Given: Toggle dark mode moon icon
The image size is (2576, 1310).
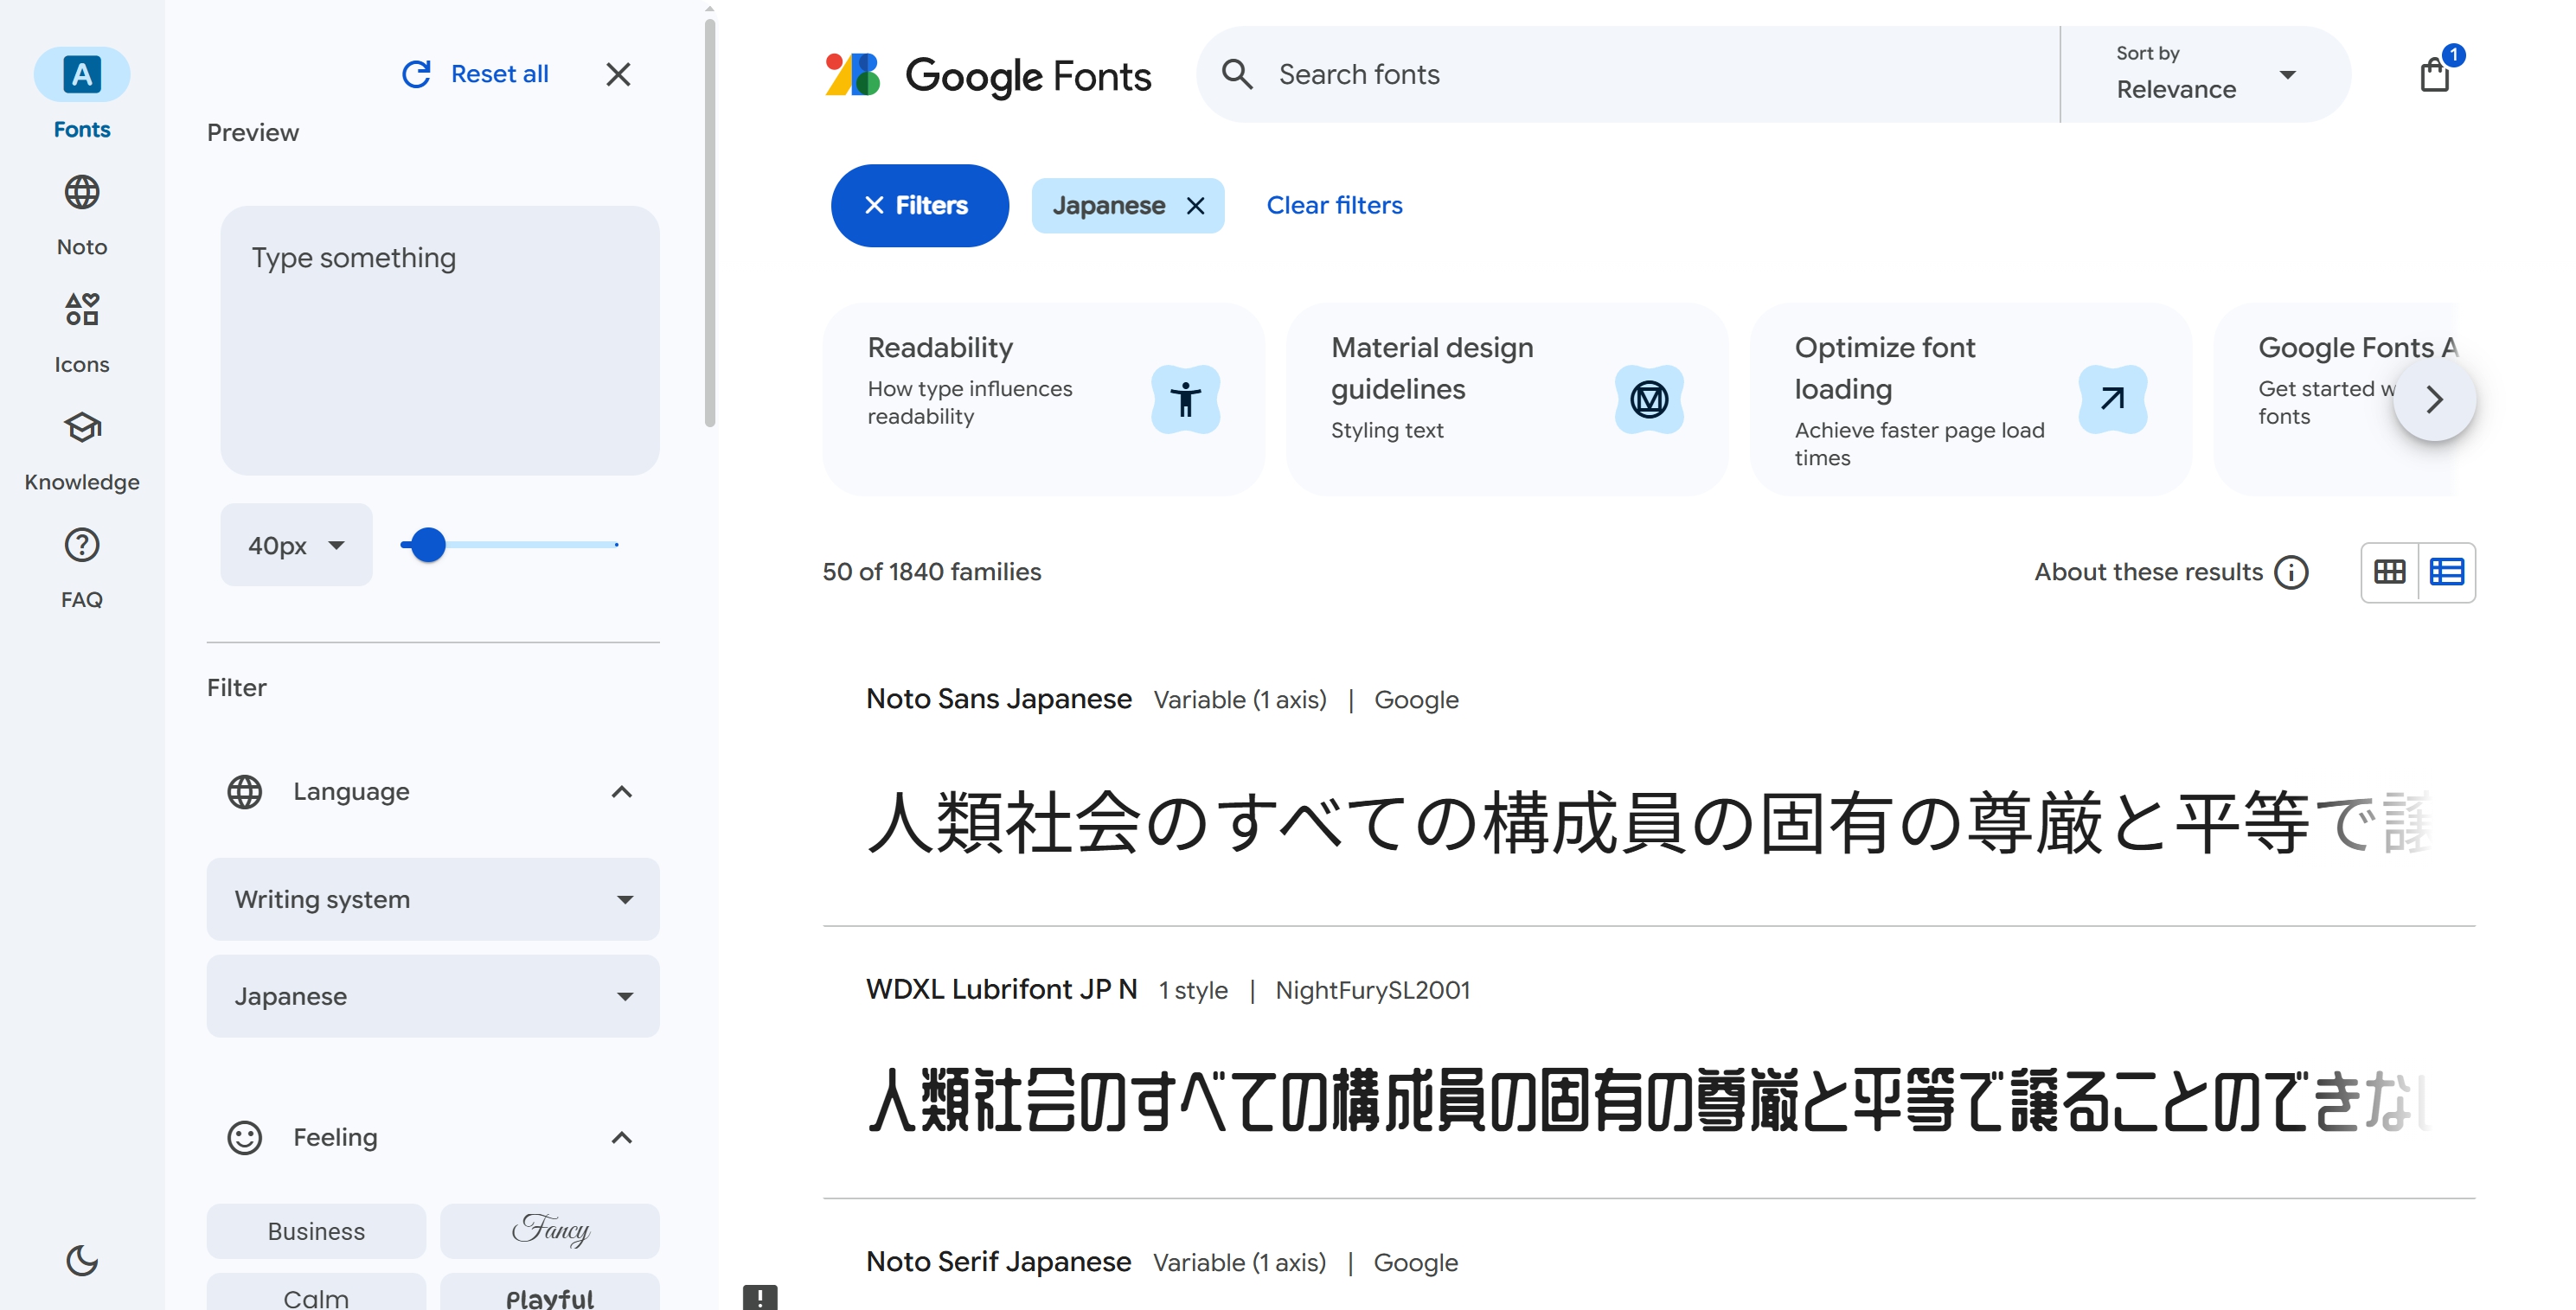Looking at the screenshot, I should [x=82, y=1260].
